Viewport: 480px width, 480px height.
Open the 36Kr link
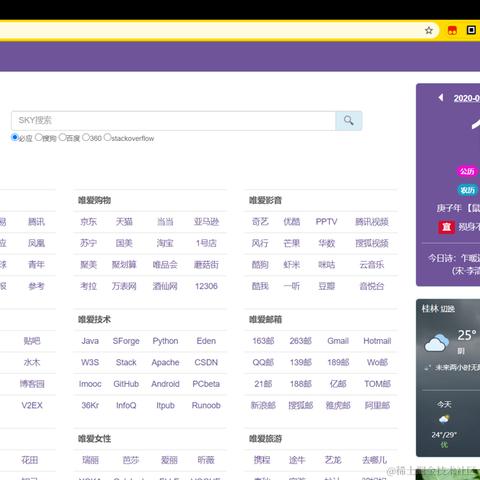[x=90, y=405]
